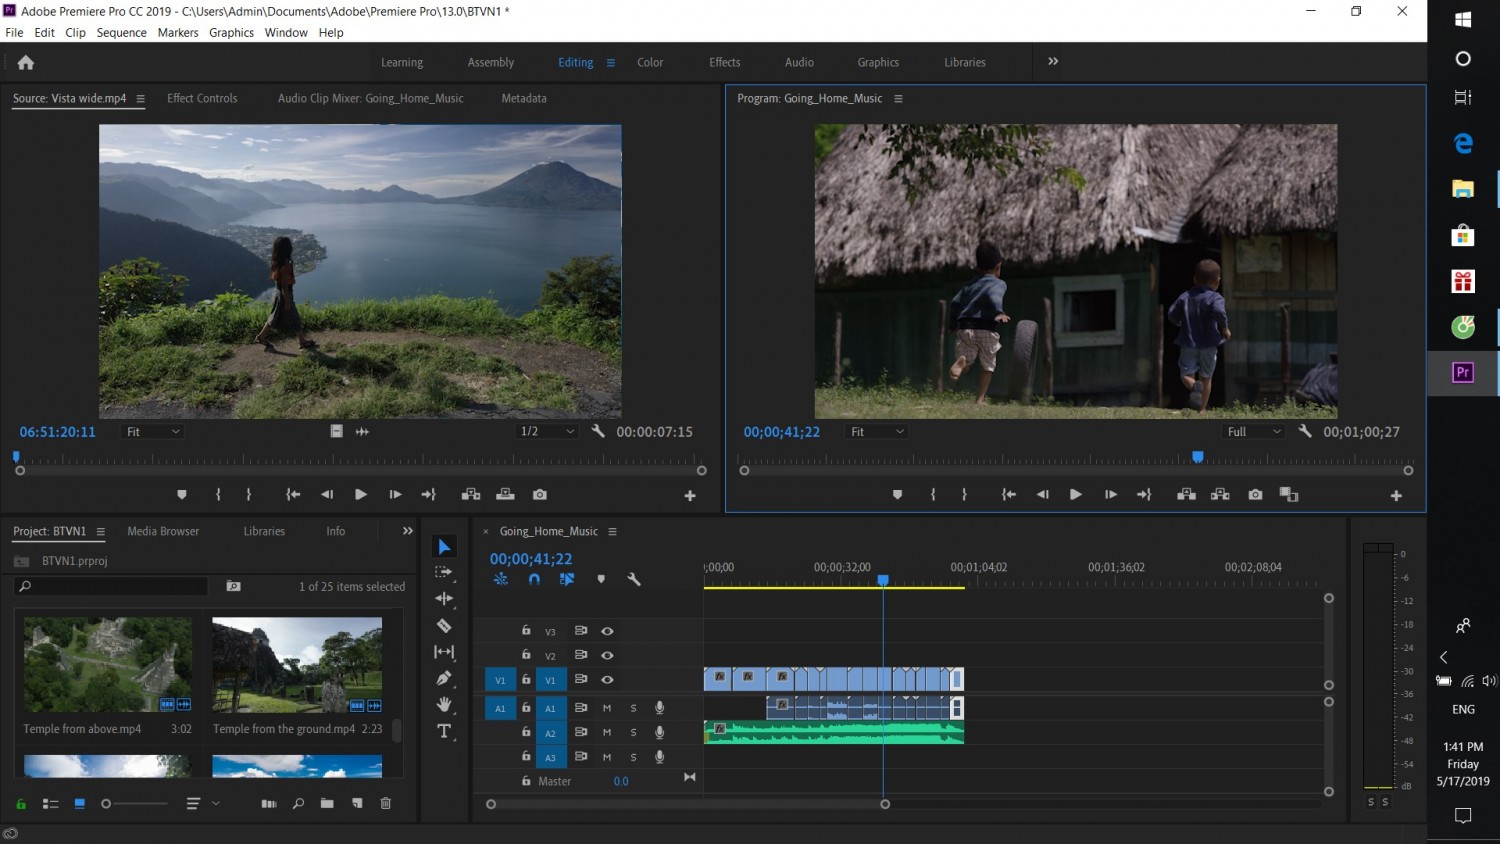Open Program monitor Fit zoom dropdown
This screenshot has height=844, width=1500.
(x=877, y=432)
